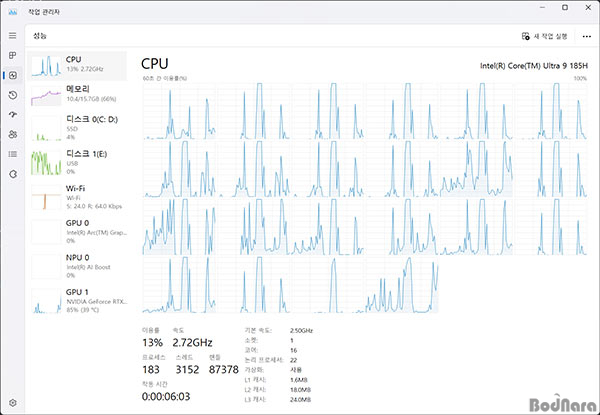Open the hamburger navigation menu
Viewport: 600px width, 415px height.
pyautogui.click(x=13, y=35)
